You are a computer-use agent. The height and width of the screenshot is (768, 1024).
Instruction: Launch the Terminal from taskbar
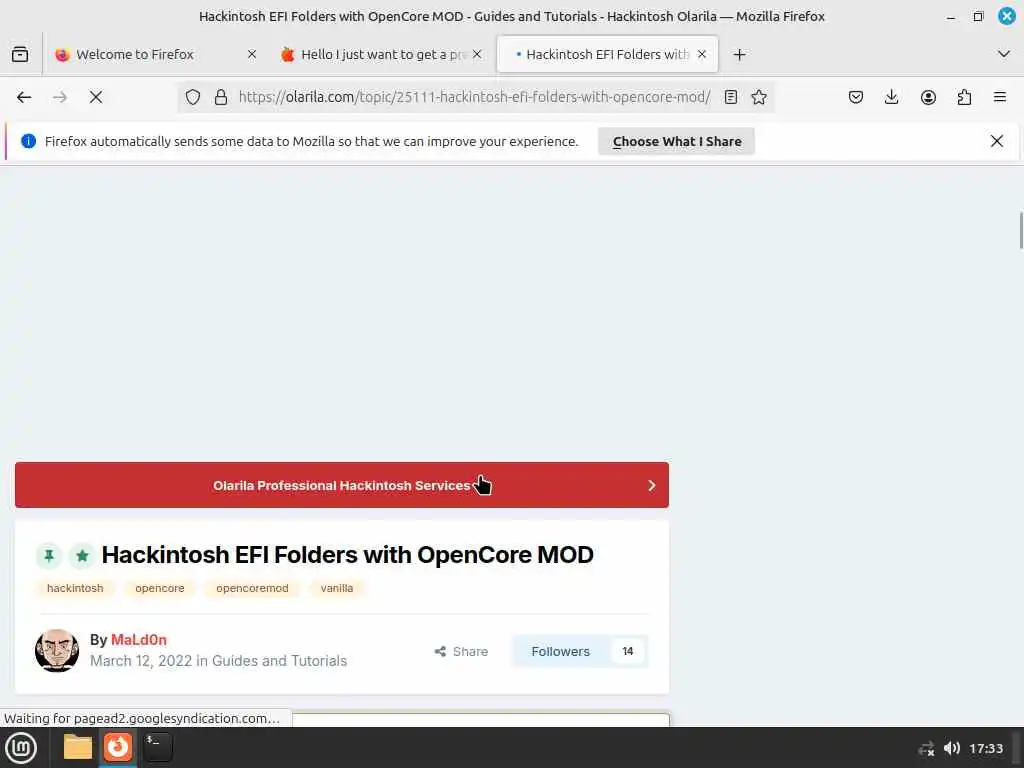[158, 747]
